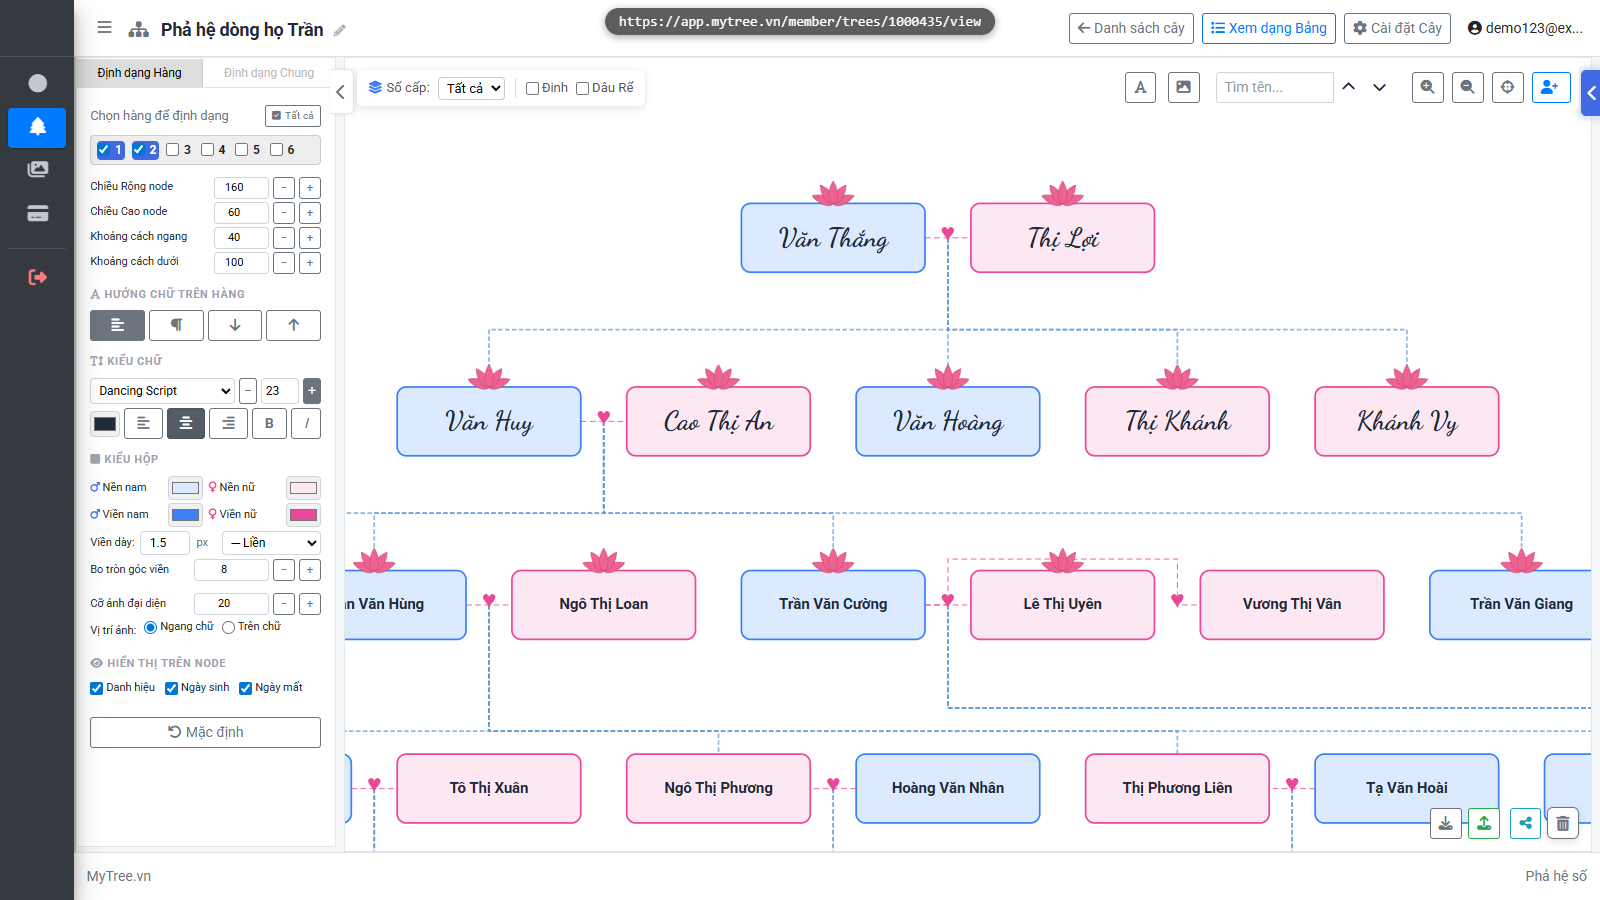
Task: Zoom in on the tree
Action: click(1428, 87)
